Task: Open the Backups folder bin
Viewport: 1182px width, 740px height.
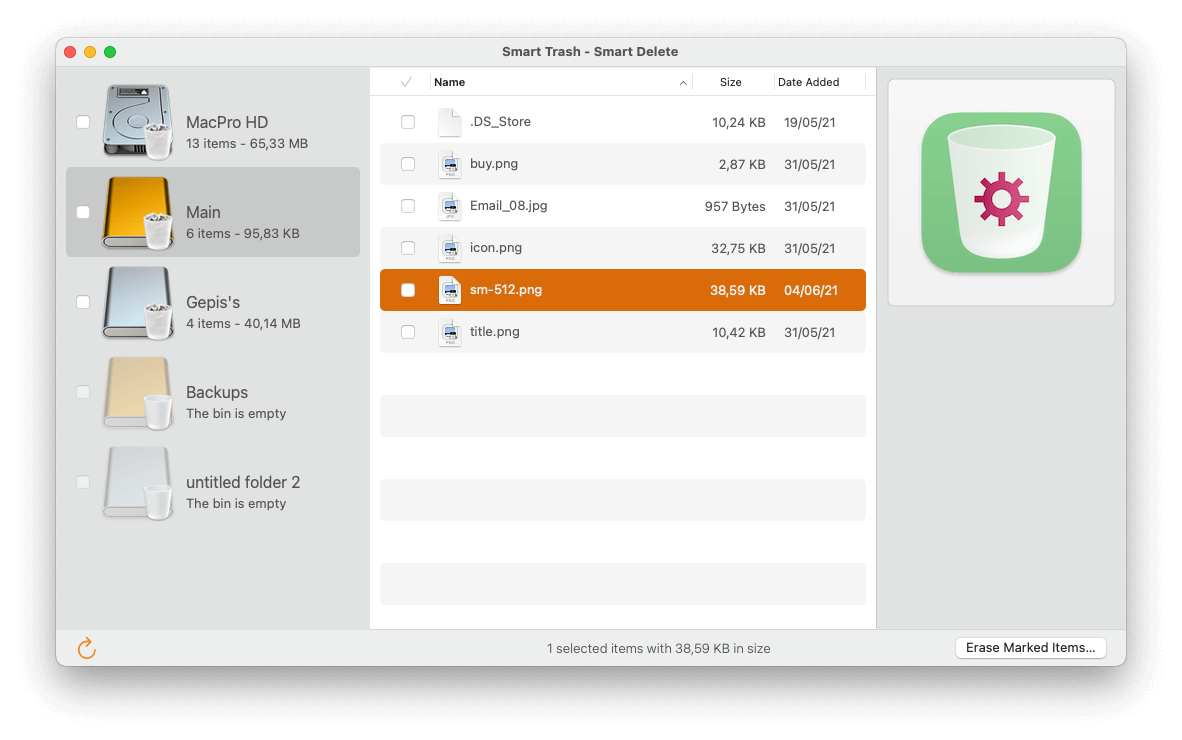Action: 137,395
